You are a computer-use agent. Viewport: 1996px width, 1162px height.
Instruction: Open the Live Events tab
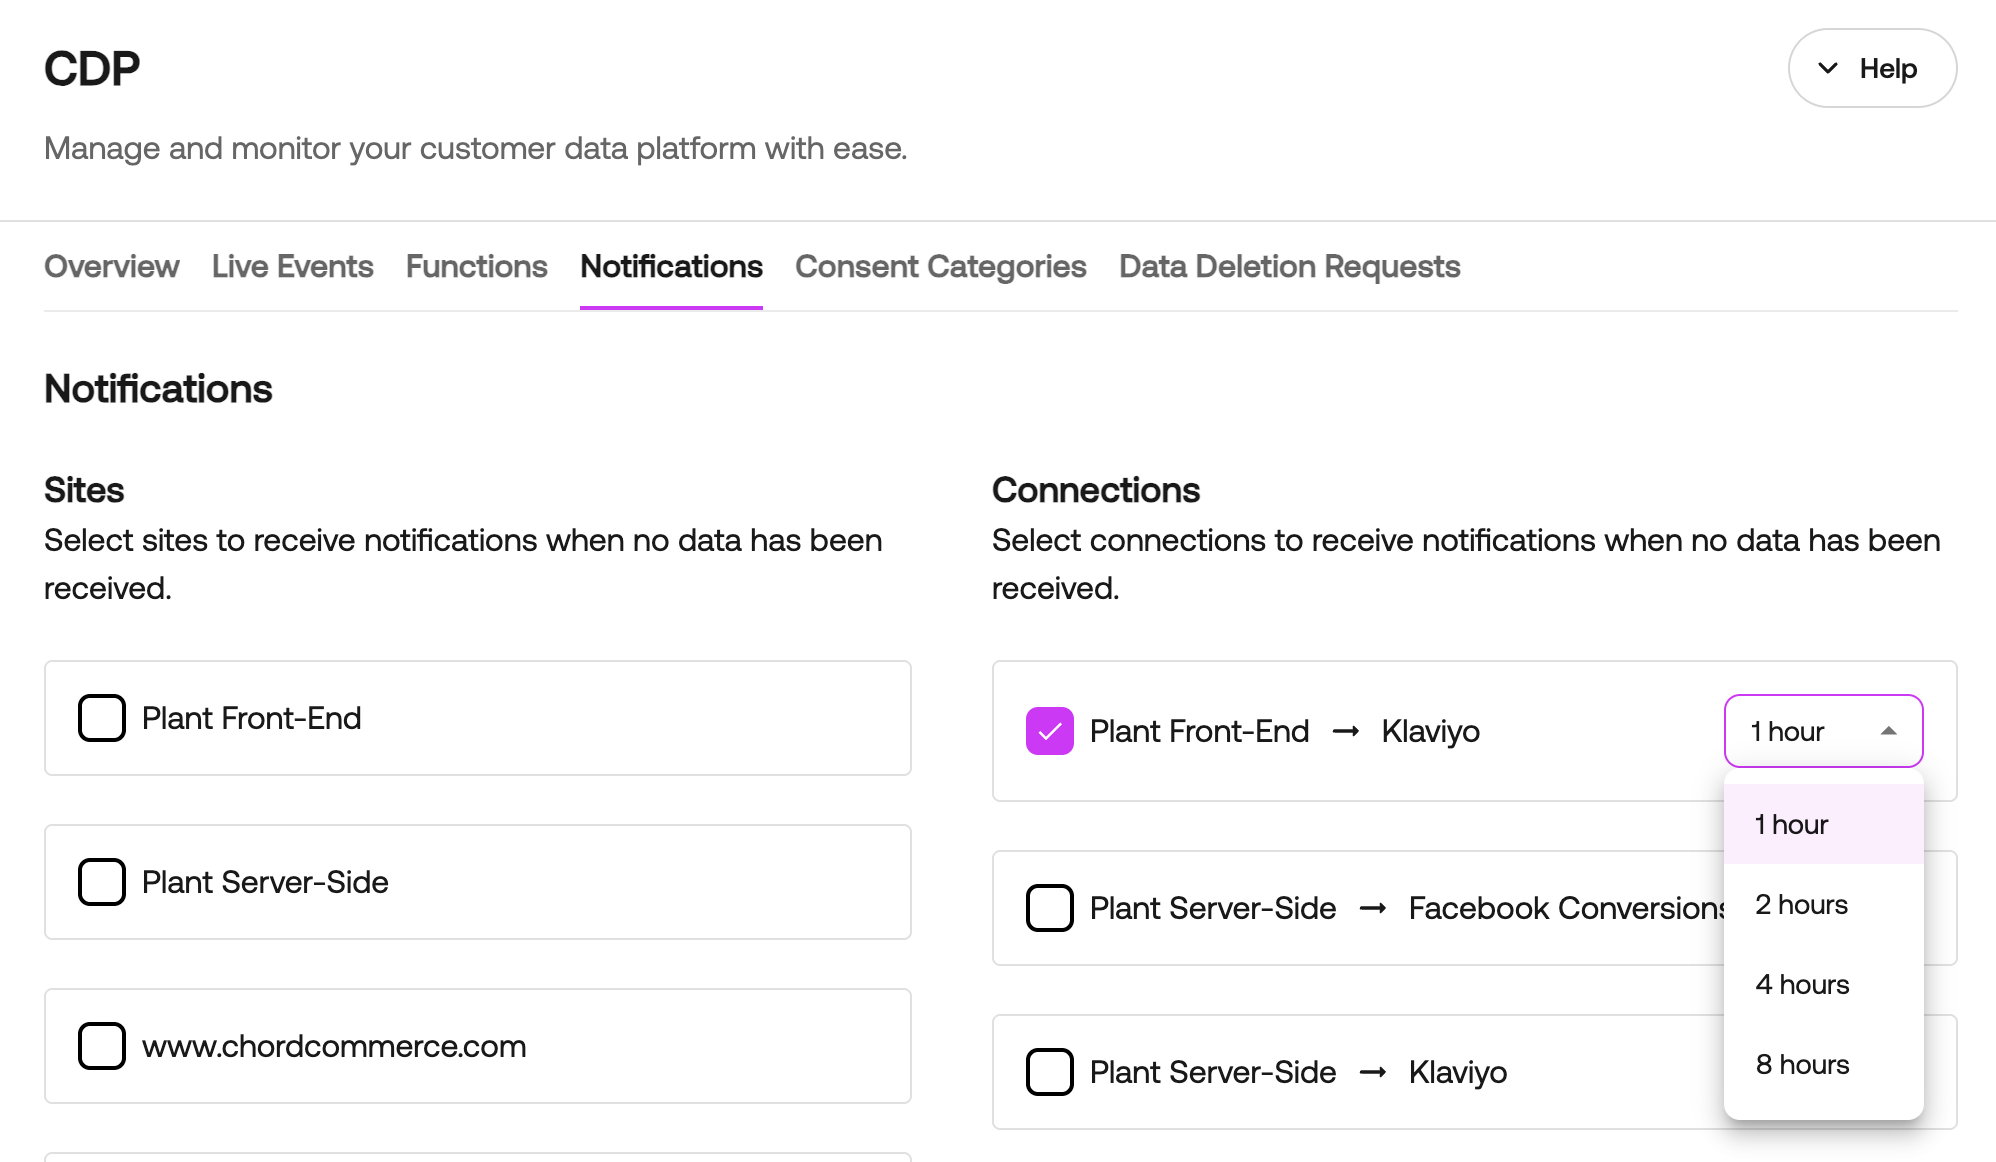pyautogui.click(x=292, y=266)
